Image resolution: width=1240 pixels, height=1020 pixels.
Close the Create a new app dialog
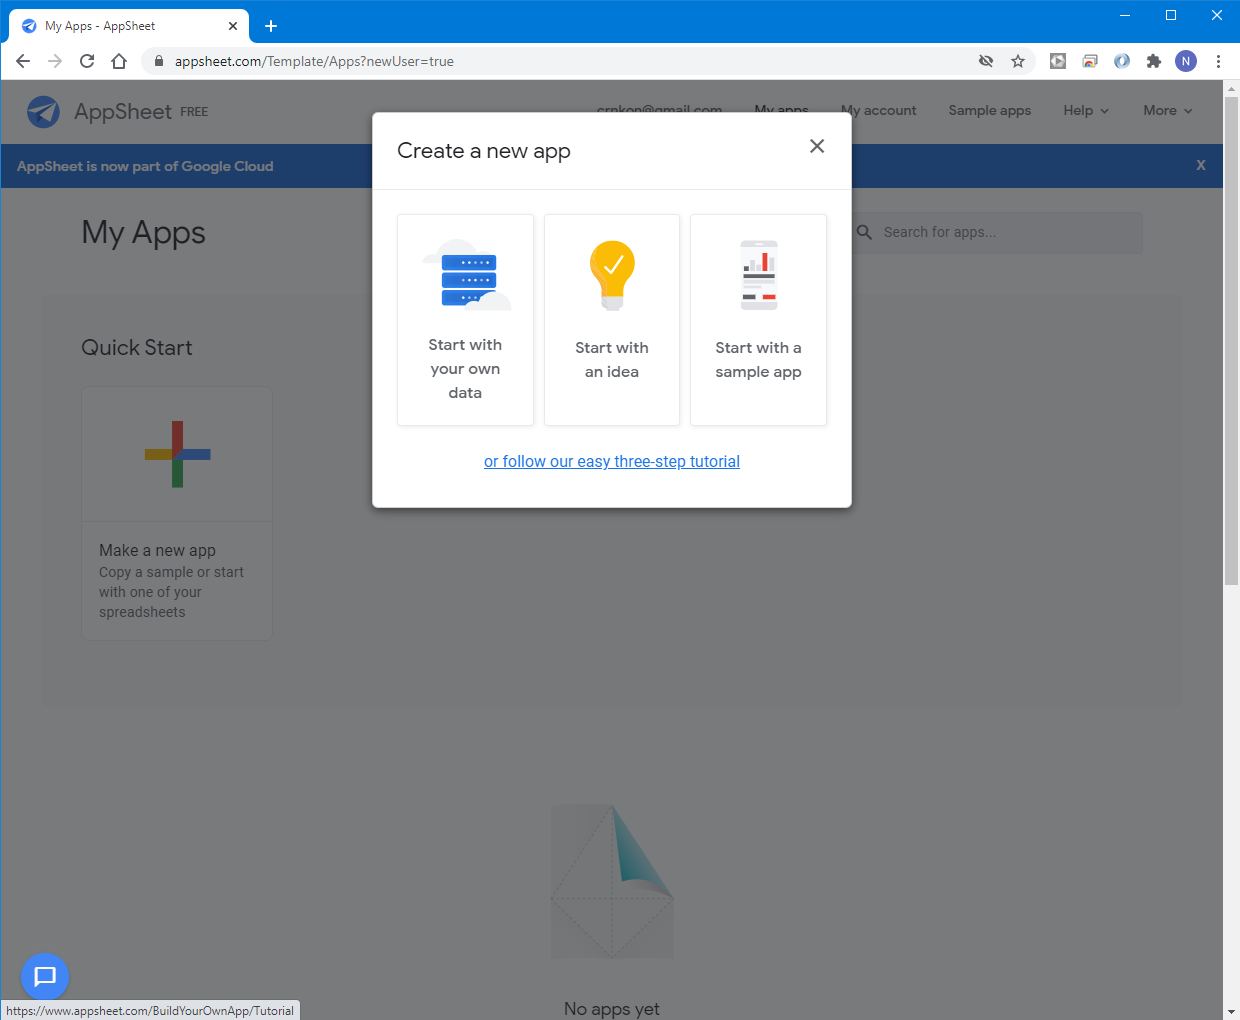tap(817, 146)
